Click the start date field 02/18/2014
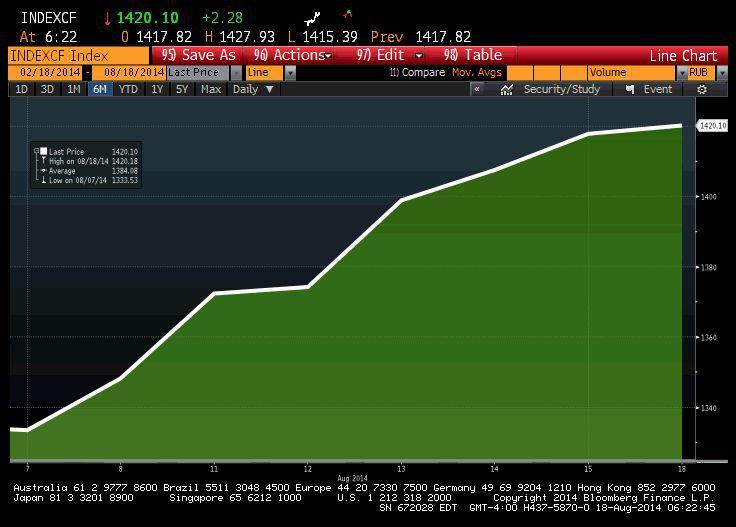 point(45,73)
